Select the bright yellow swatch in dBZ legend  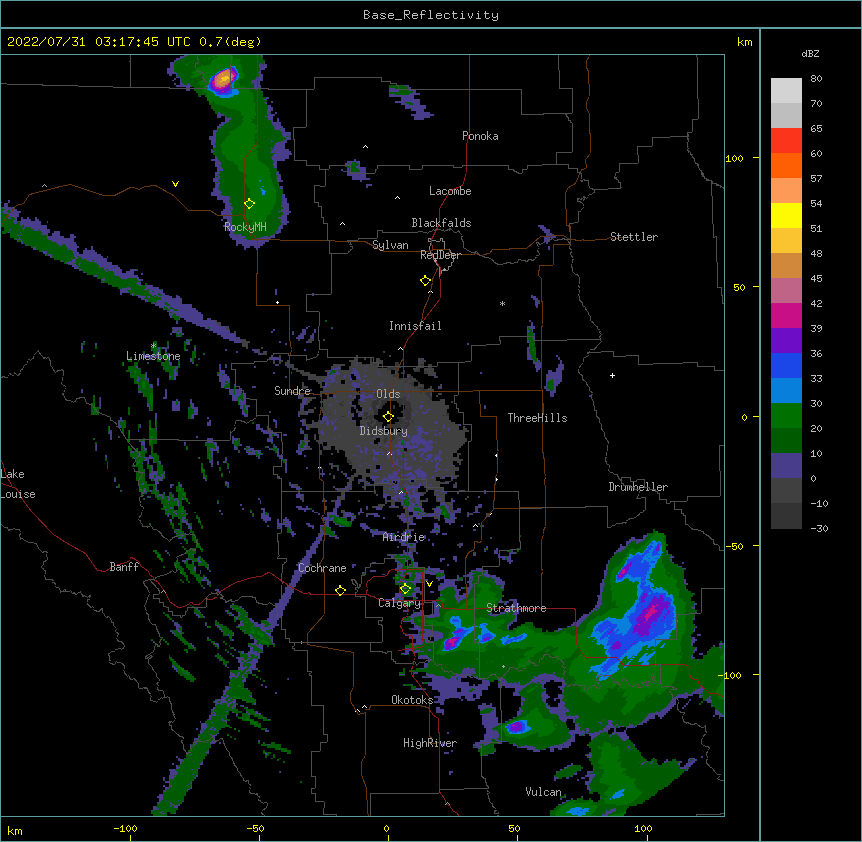786,215
